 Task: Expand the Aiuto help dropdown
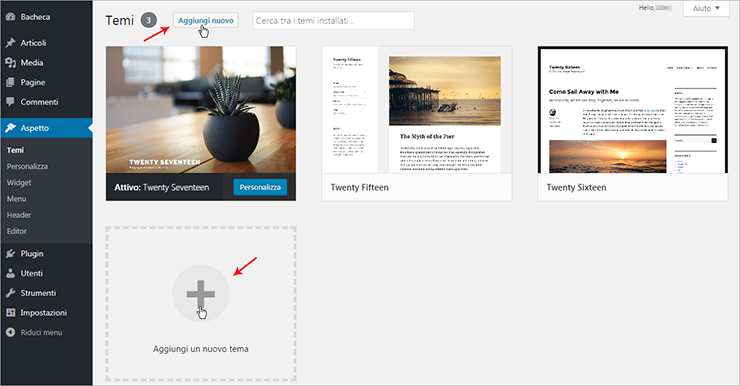click(x=706, y=8)
